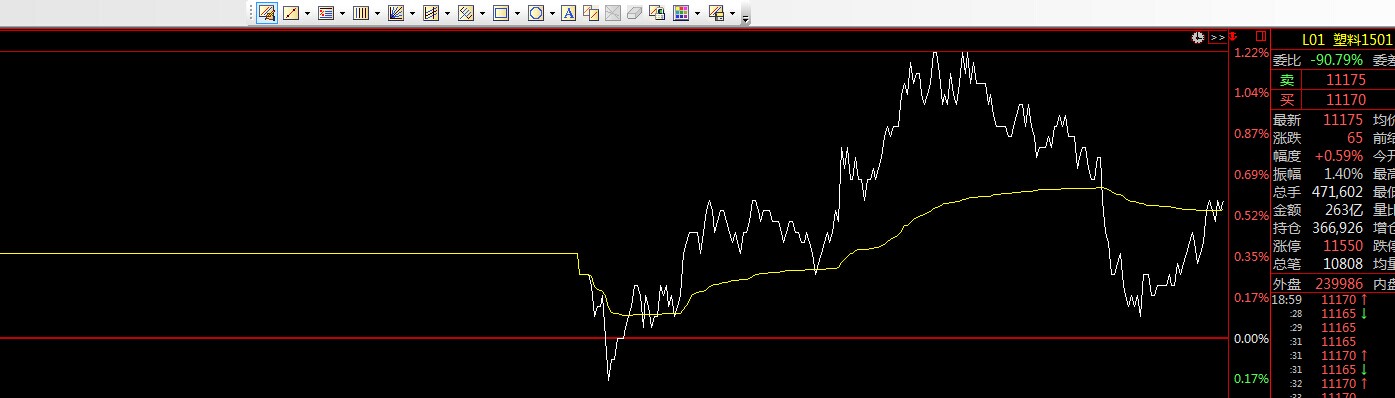This screenshot has height=398, width=1395.
Task: Click the 金额 263亿 value
Action: pos(1343,210)
